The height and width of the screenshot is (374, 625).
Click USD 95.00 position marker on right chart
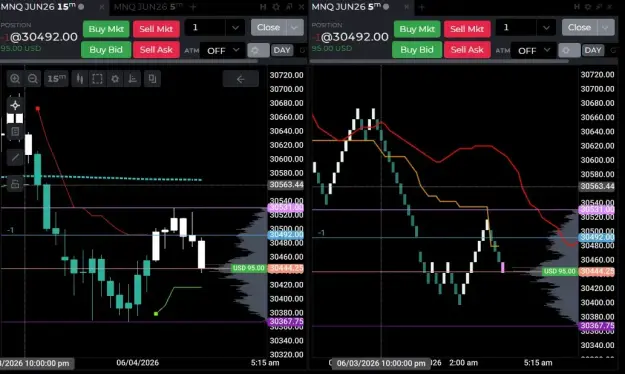pyautogui.click(x=560, y=272)
